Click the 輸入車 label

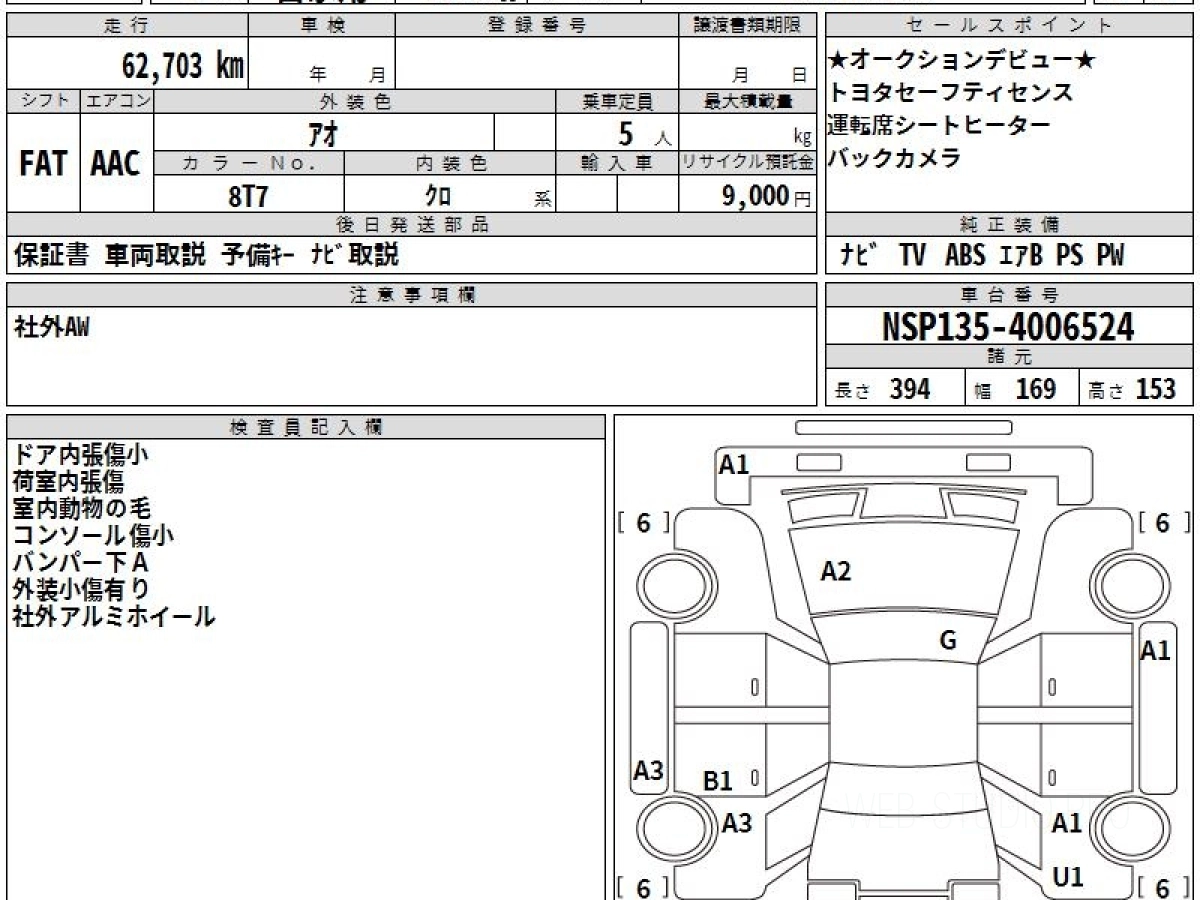(x=618, y=163)
